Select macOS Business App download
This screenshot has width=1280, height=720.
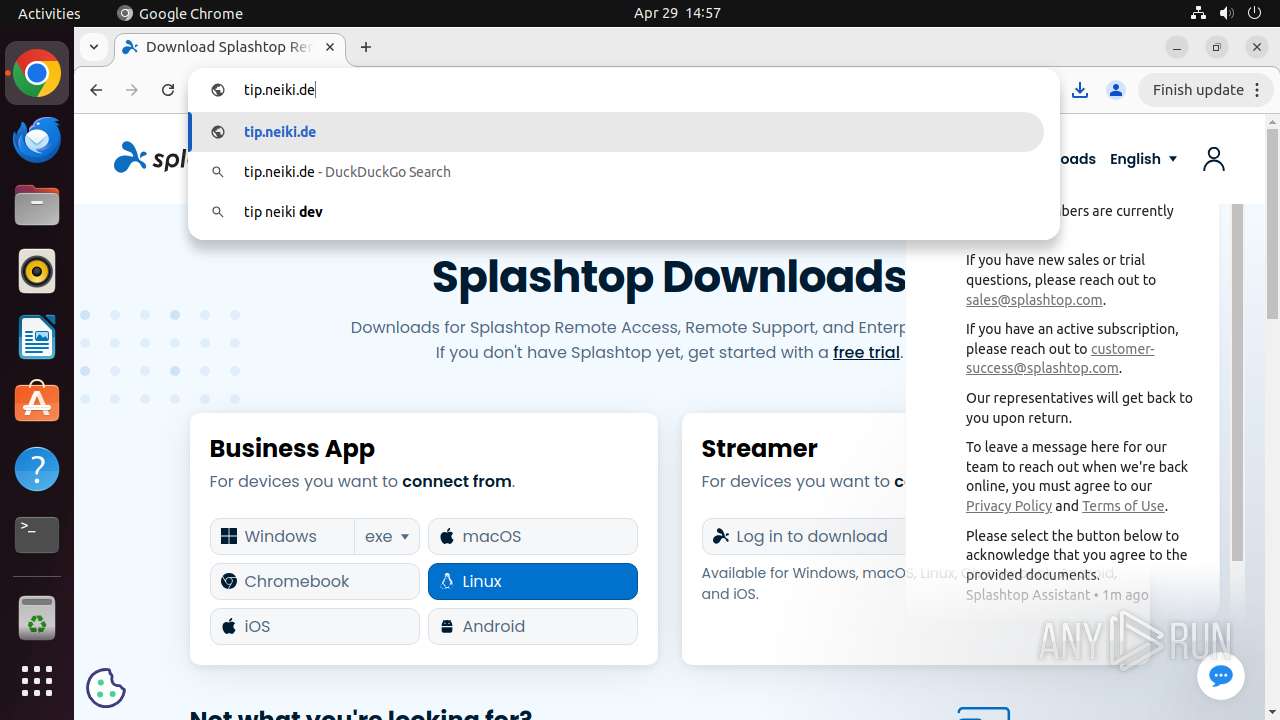533,536
